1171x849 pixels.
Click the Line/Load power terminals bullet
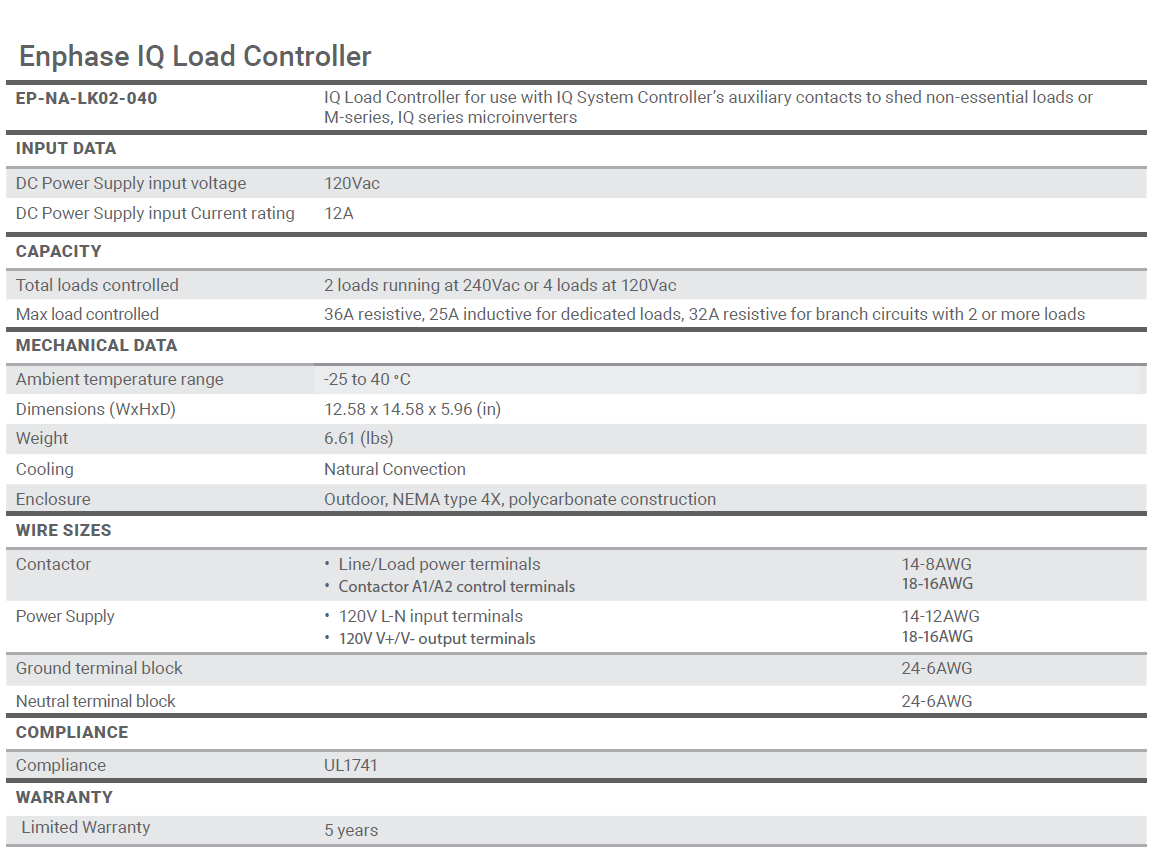pyautogui.click(x=439, y=564)
